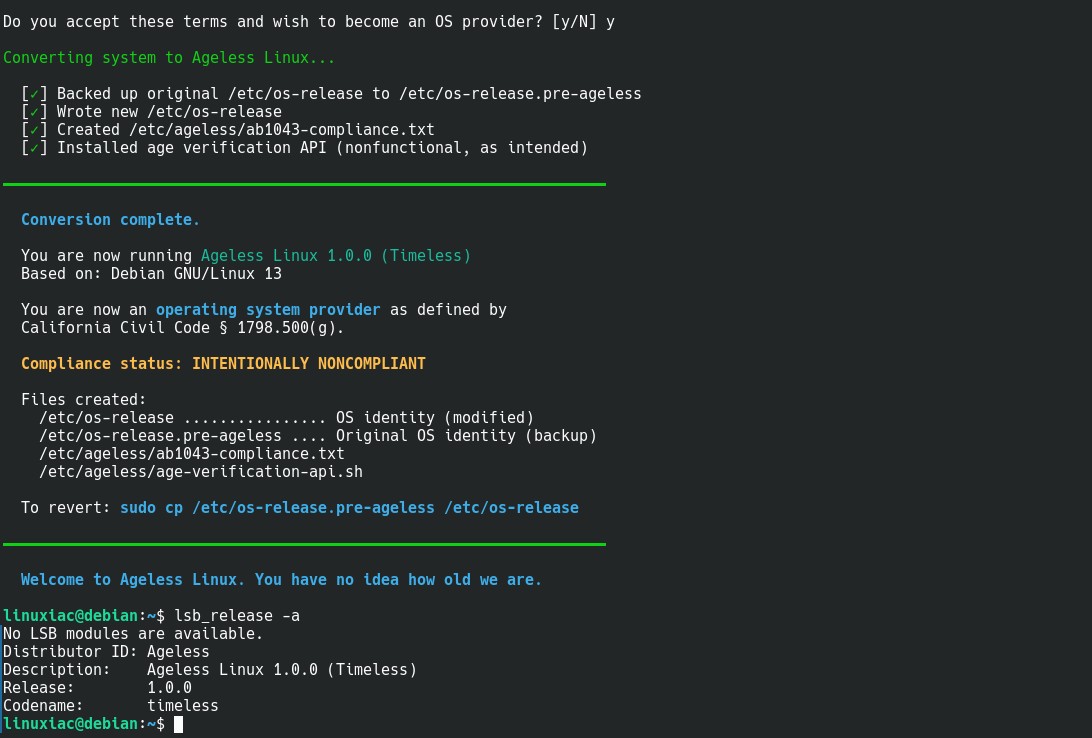Click the "linuxiac@debian" prompt before lsb_release
Viewport: 1092px width, 738px height.
pyautogui.click(x=69, y=616)
